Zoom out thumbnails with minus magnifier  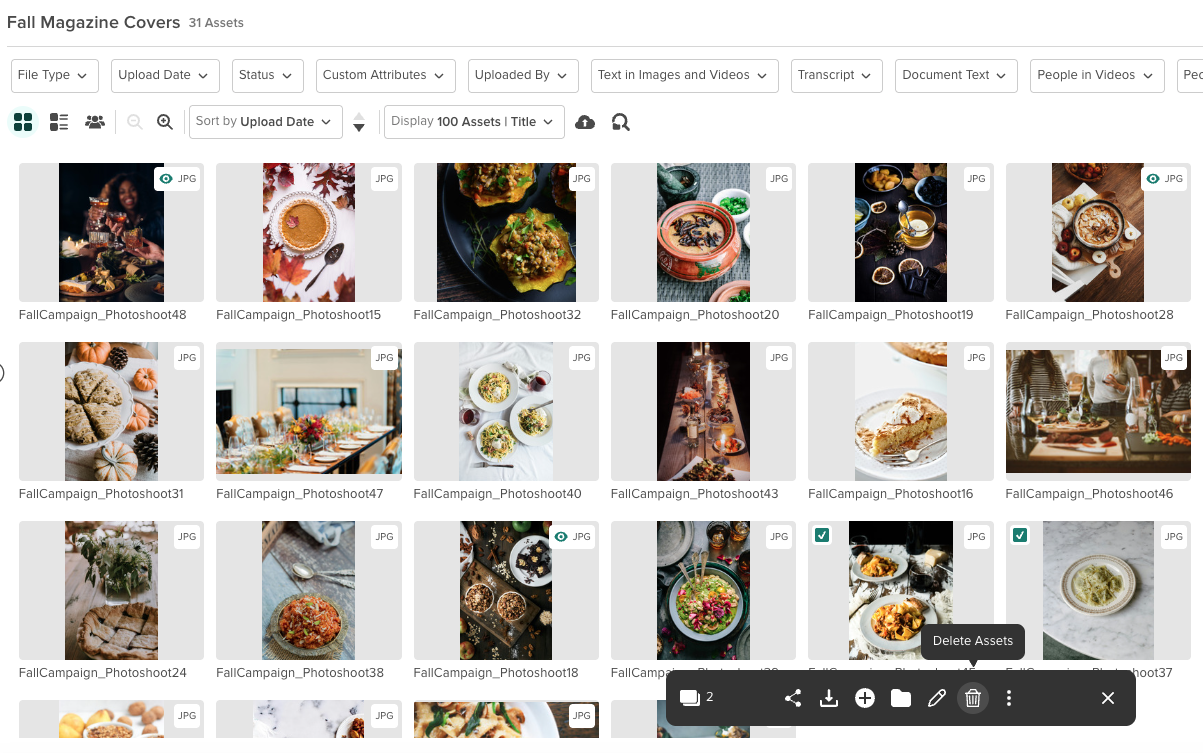135,122
